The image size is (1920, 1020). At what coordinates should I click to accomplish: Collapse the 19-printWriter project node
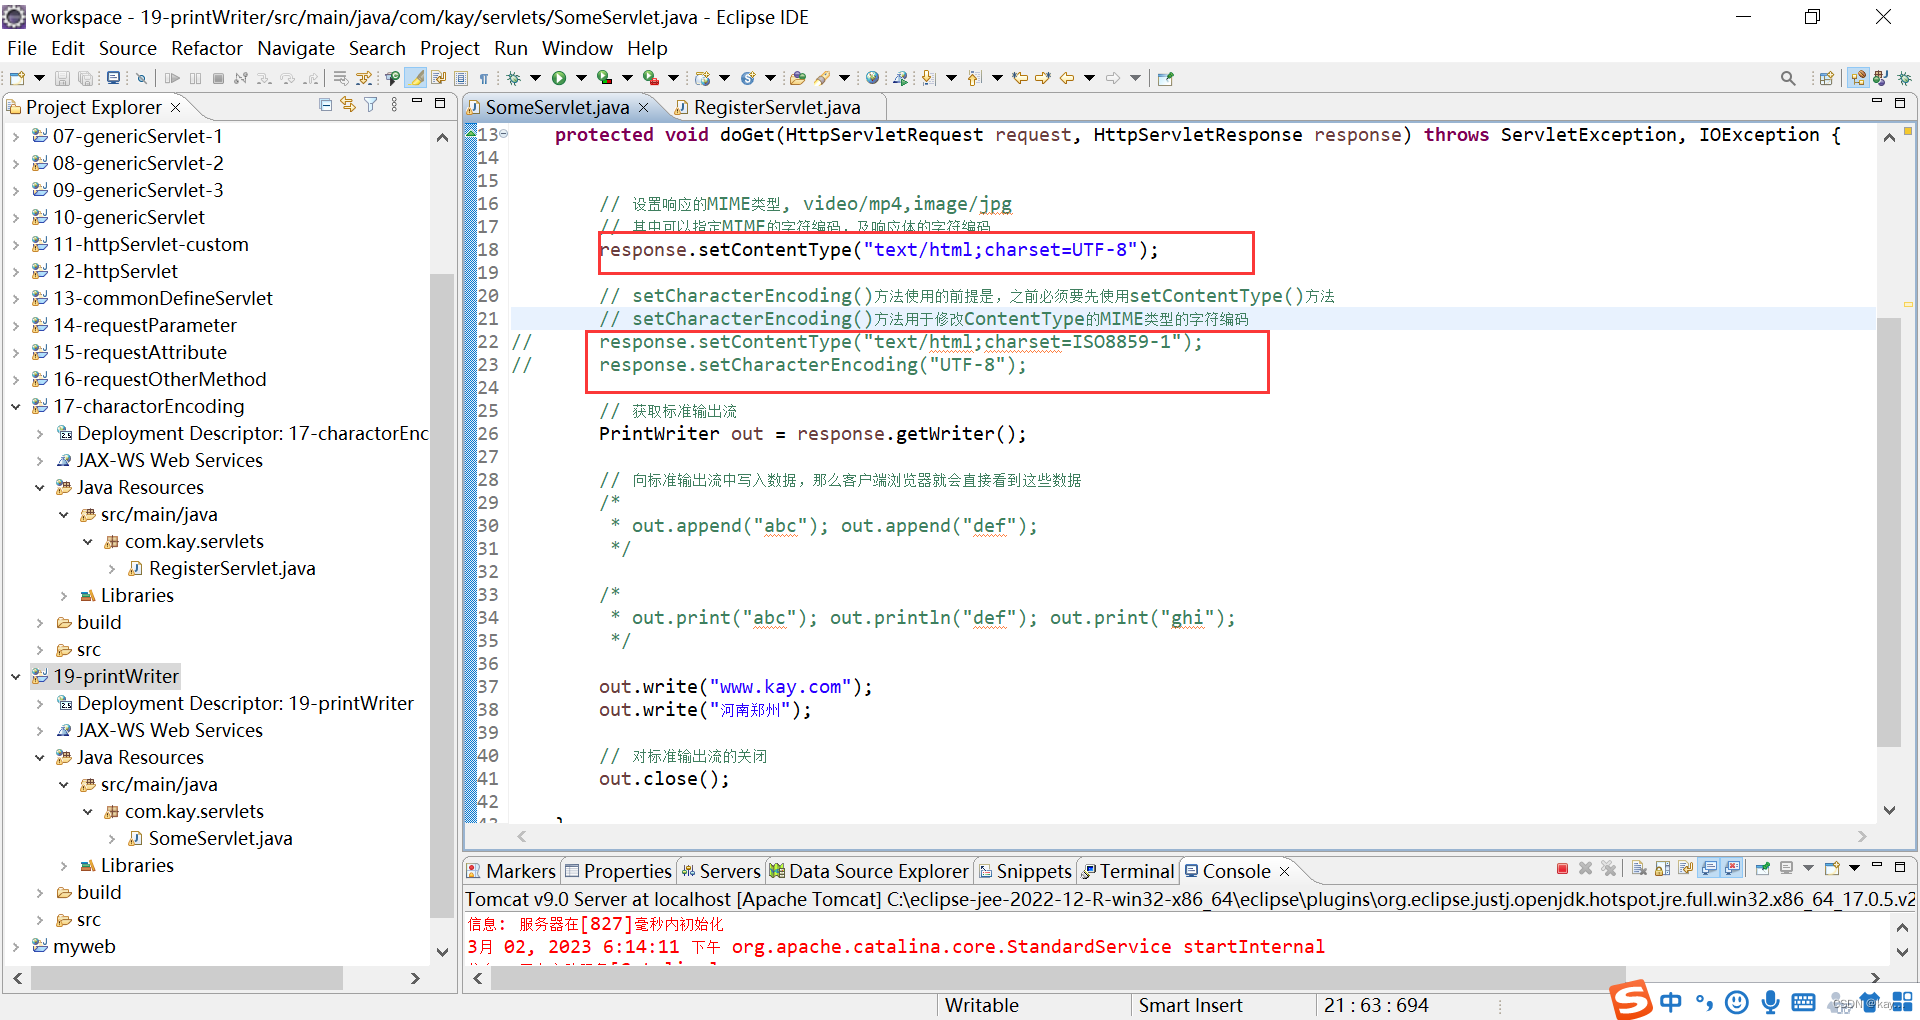pyautogui.click(x=15, y=677)
